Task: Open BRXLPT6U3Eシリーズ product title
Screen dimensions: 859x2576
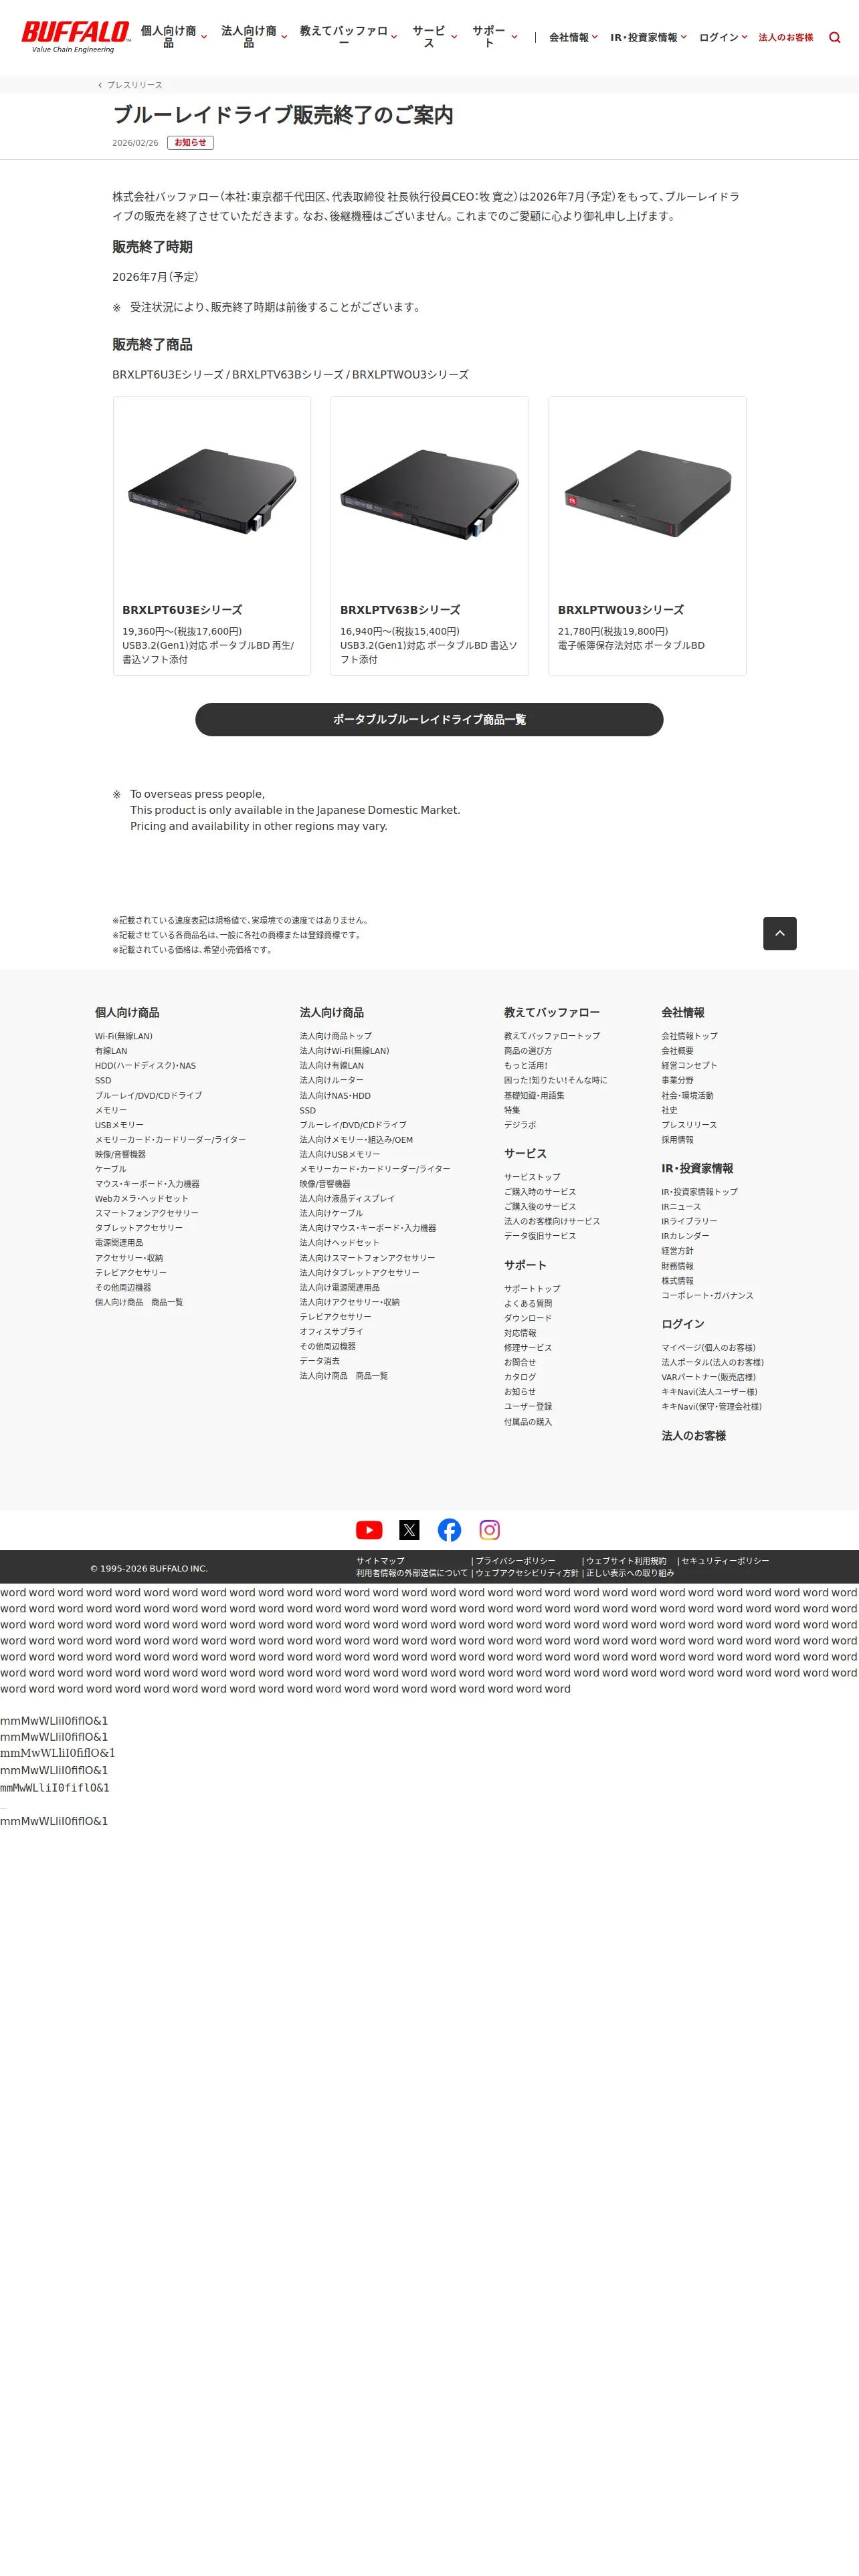Action: tap(182, 610)
